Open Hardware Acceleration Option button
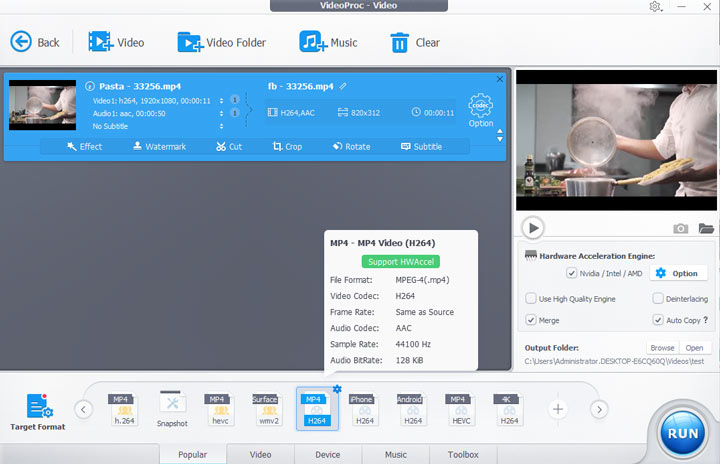 tap(678, 273)
